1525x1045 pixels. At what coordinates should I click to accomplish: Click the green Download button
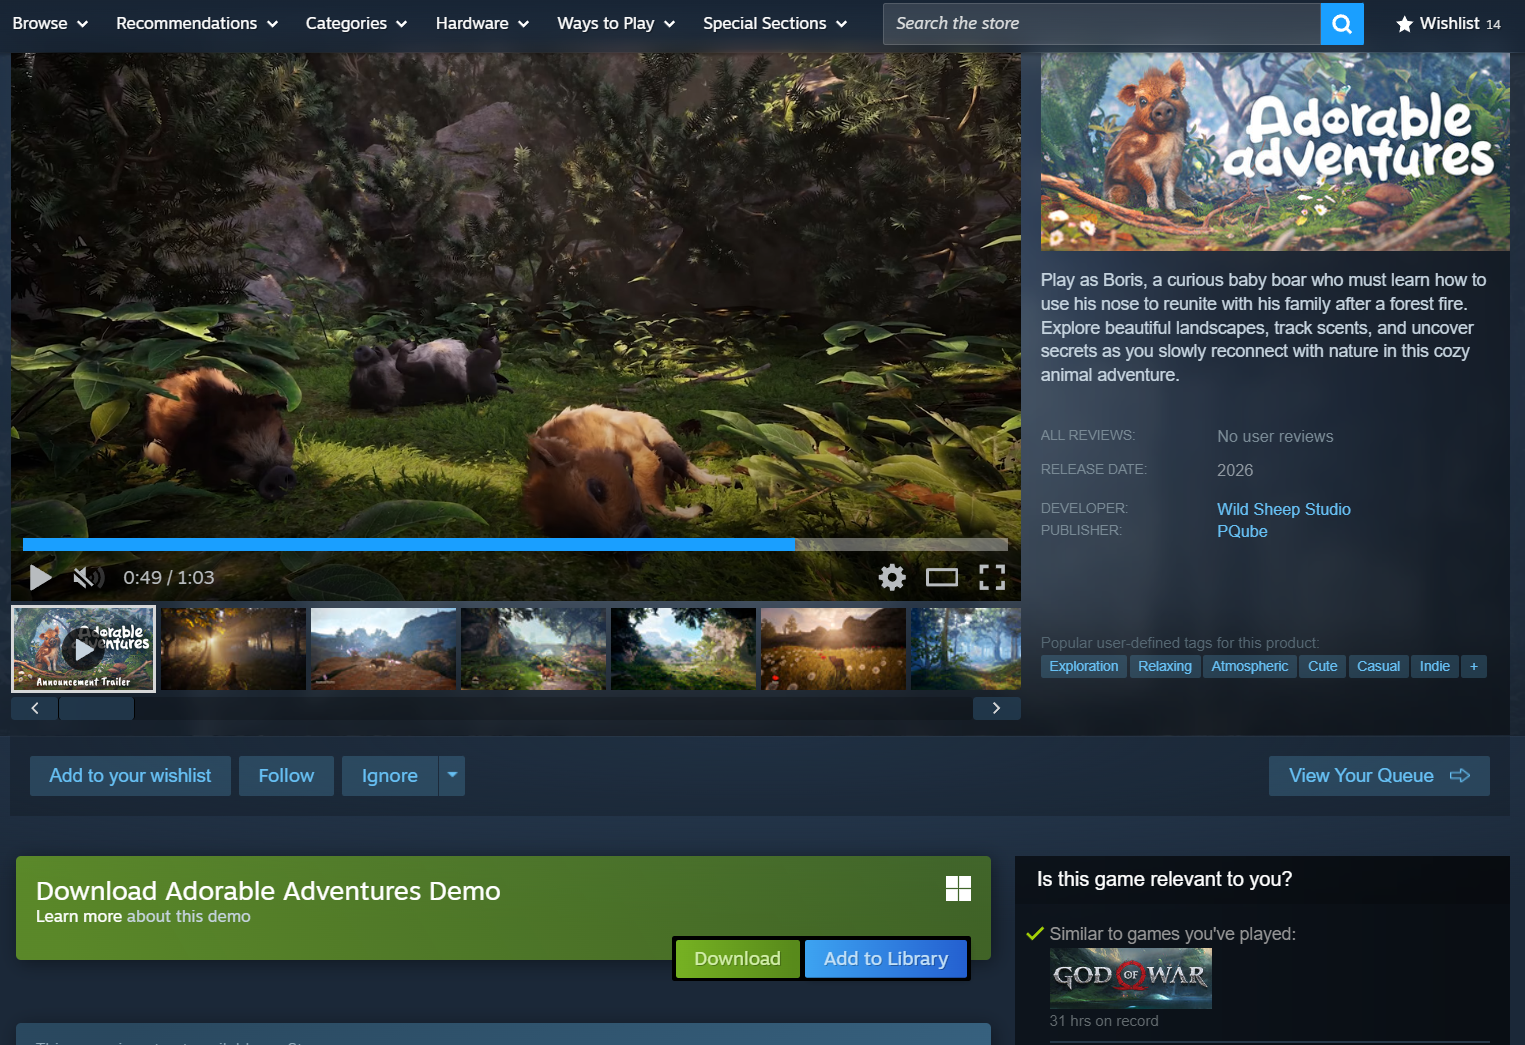pos(737,958)
